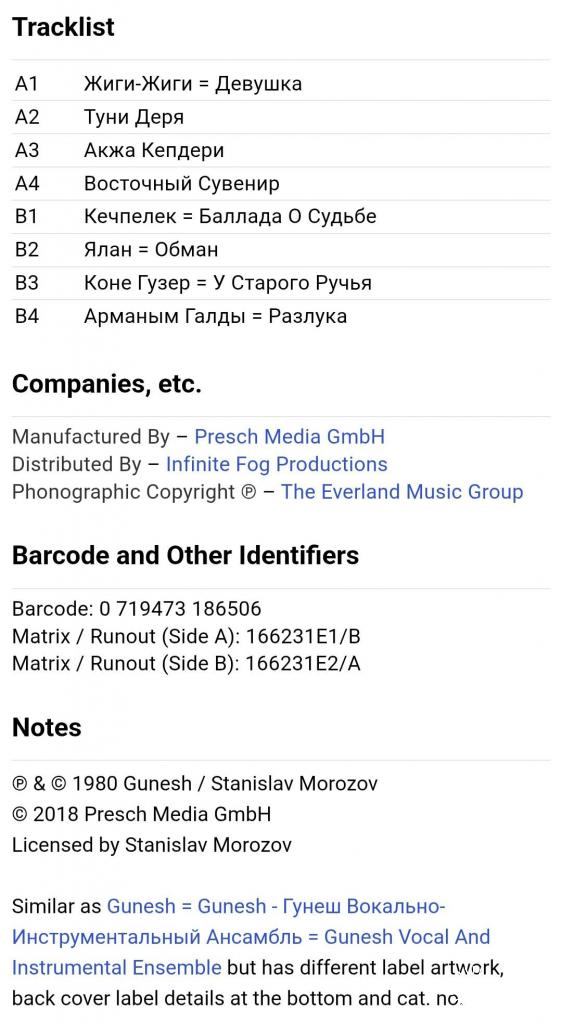Click the Side A matrix runout text

(x=187, y=636)
